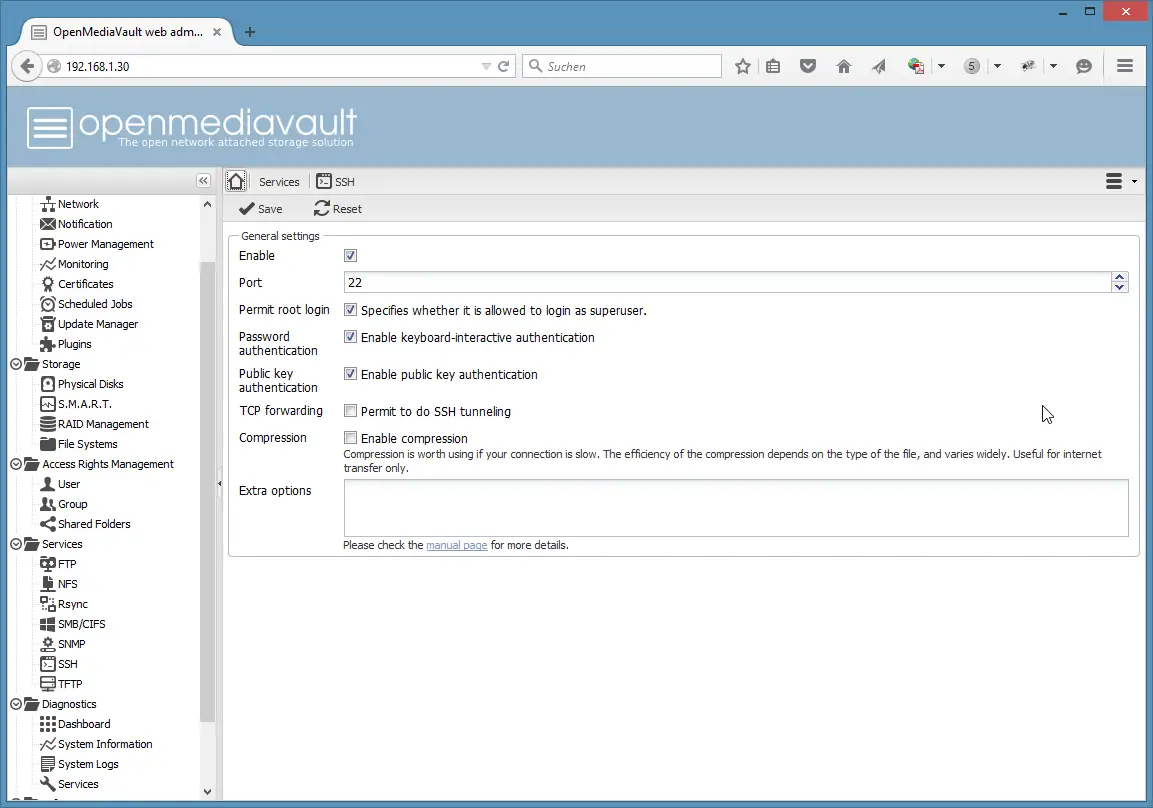Screen dimensions: 1153x808
Task: Focus the Suchen search box
Action: pos(621,66)
